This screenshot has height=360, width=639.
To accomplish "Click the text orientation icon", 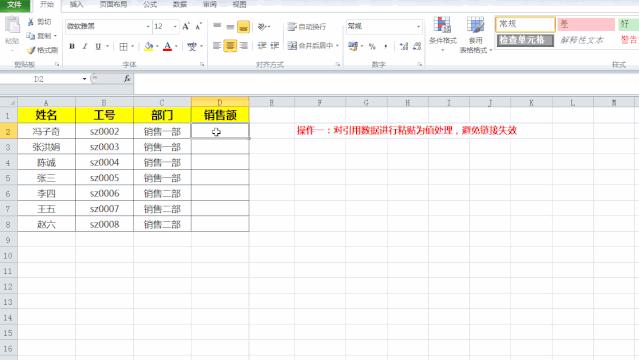I will (x=262, y=27).
